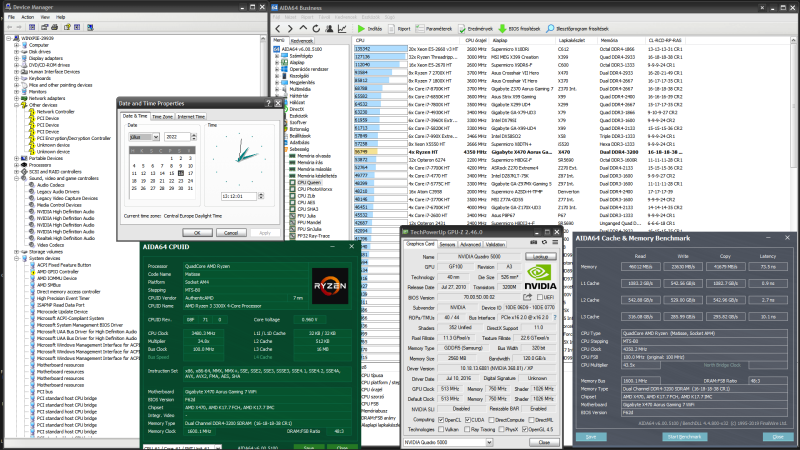Open month dropdown in Date and Time
This screenshot has width=800, height=450.
156,137
